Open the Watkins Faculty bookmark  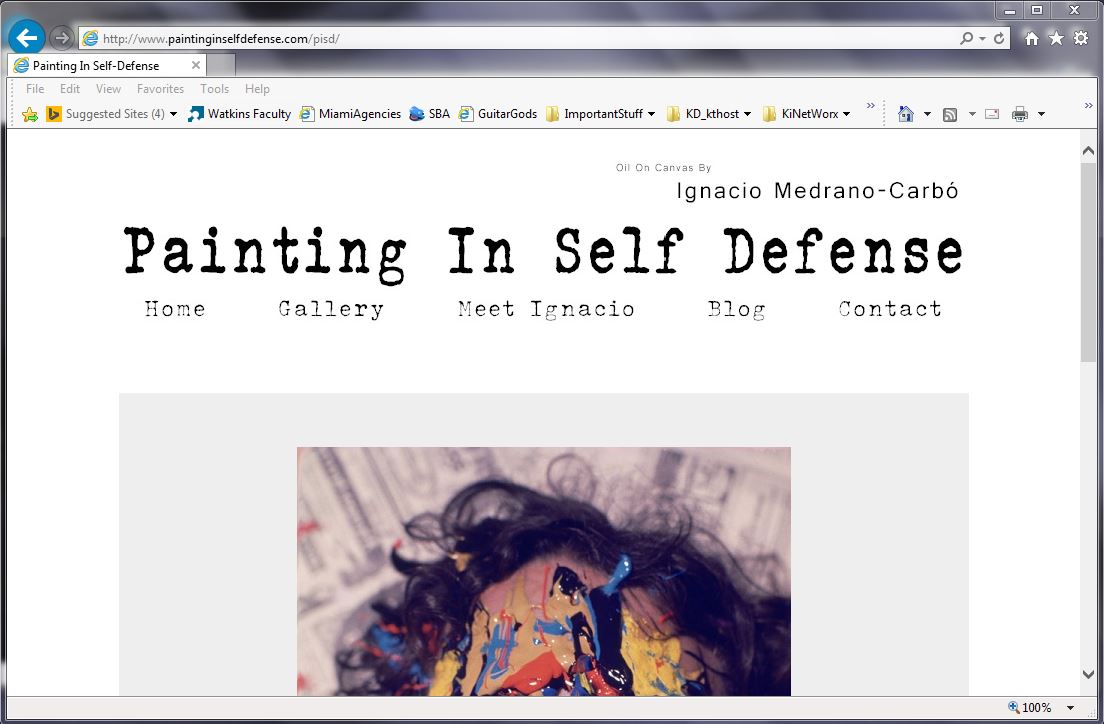pyautogui.click(x=239, y=114)
